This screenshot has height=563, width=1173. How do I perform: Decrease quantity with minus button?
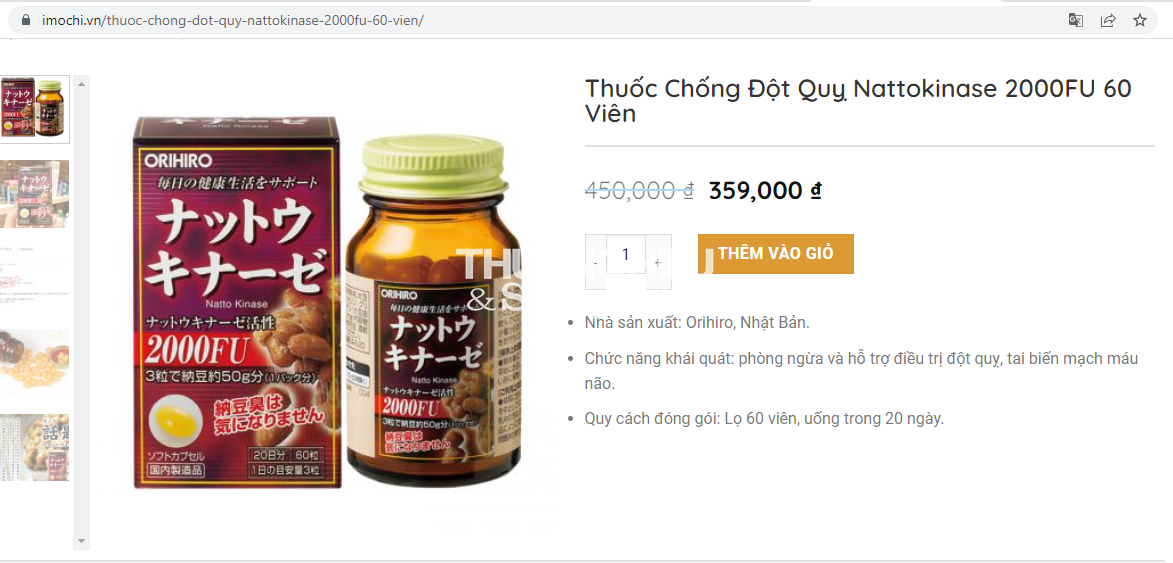(x=595, y=262)
